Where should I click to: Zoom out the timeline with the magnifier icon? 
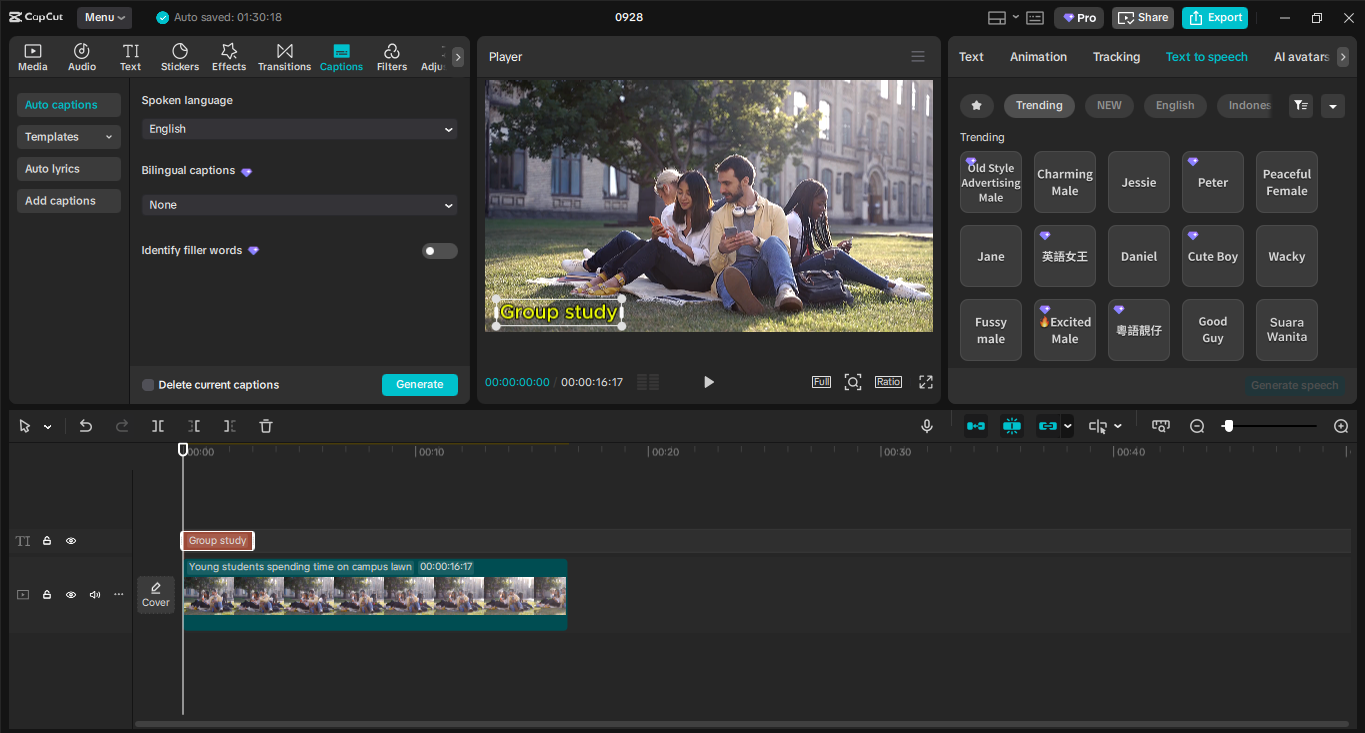(x=1196, y=425)
